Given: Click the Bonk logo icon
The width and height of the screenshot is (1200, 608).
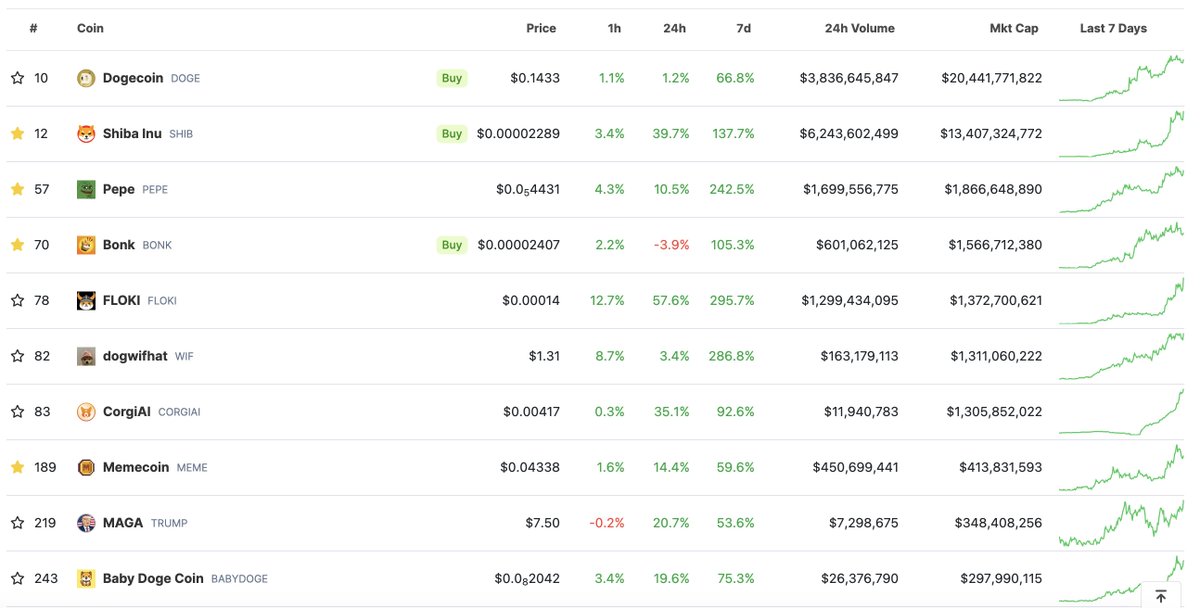Looking at the screenshot, I should tap(86, 245).
